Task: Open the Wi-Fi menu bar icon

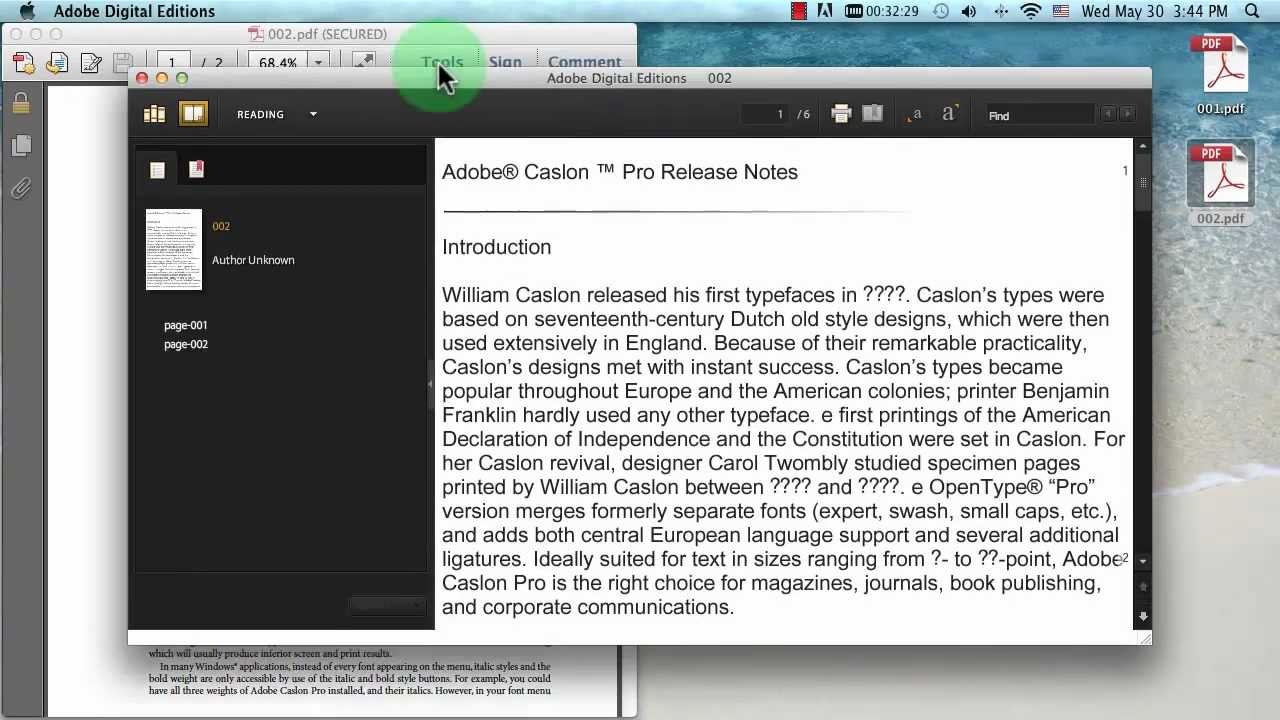Action: (x=1031, y=11)
